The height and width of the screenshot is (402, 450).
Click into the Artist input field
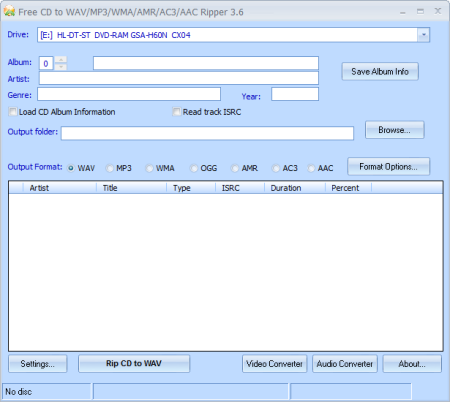(179, 78)
